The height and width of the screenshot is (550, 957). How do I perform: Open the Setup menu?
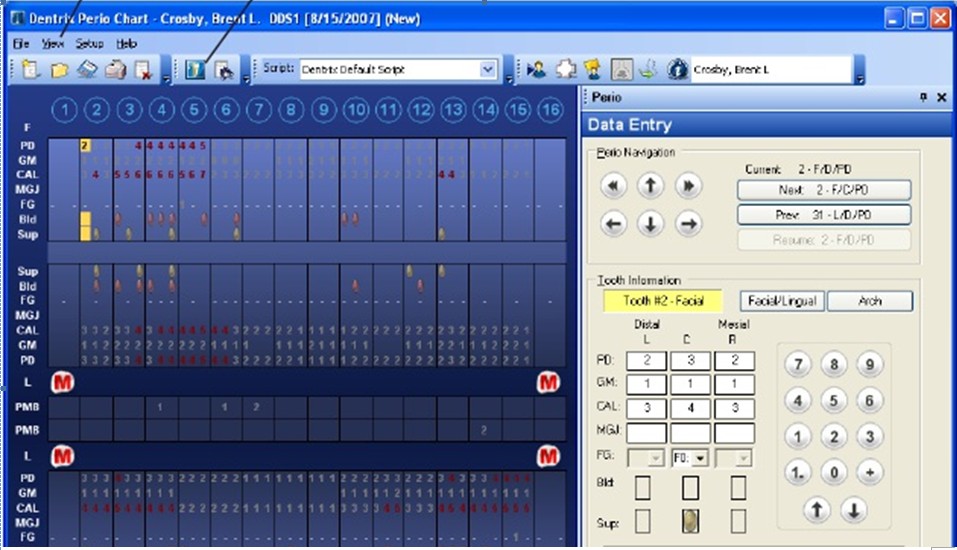point(89,44)
